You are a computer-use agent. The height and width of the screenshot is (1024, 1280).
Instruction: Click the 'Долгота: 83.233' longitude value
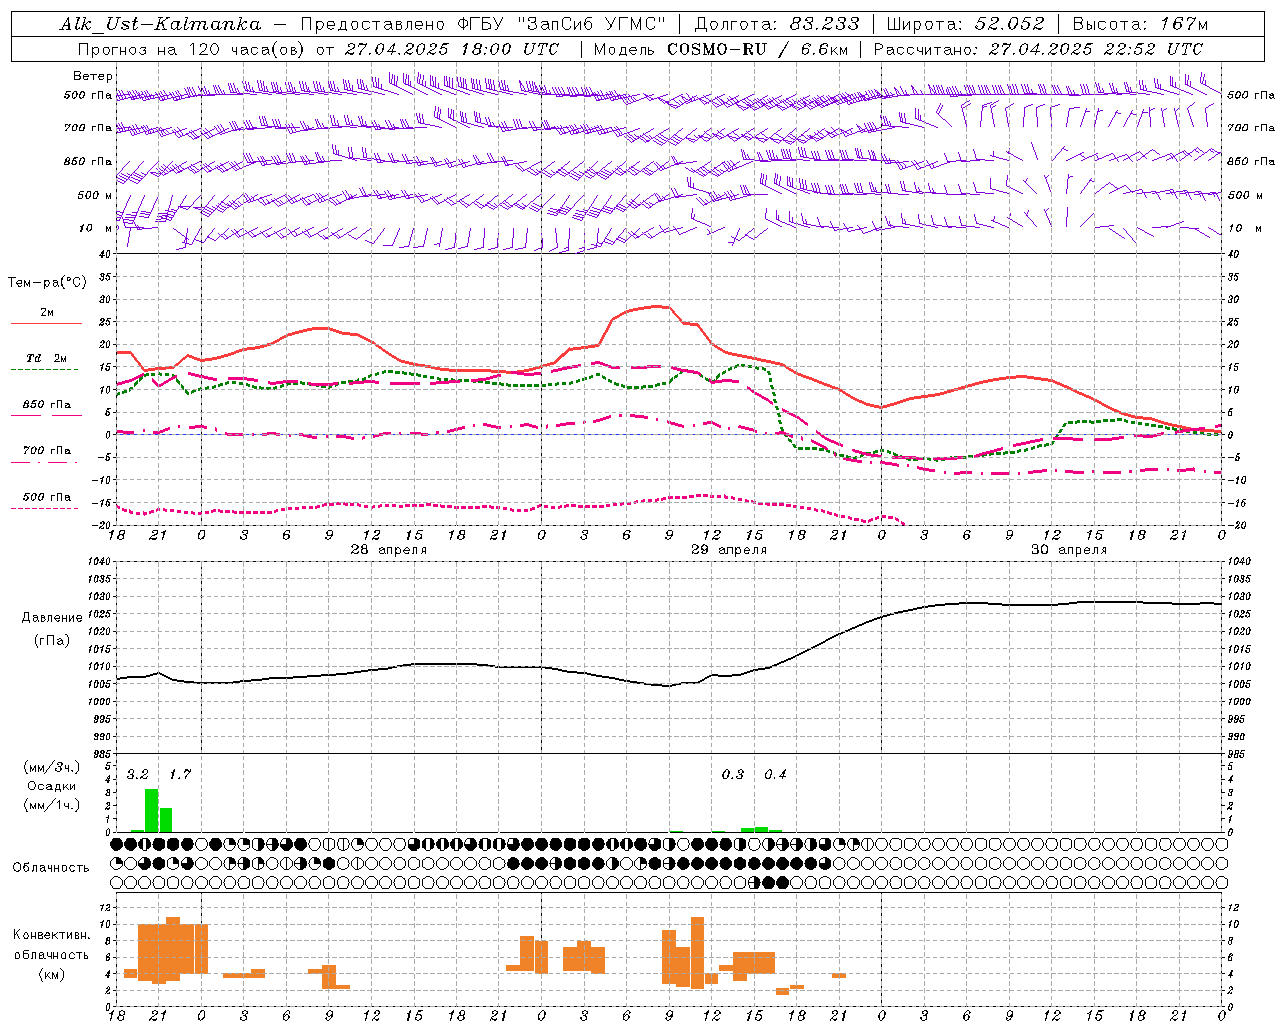click(777, 24)
